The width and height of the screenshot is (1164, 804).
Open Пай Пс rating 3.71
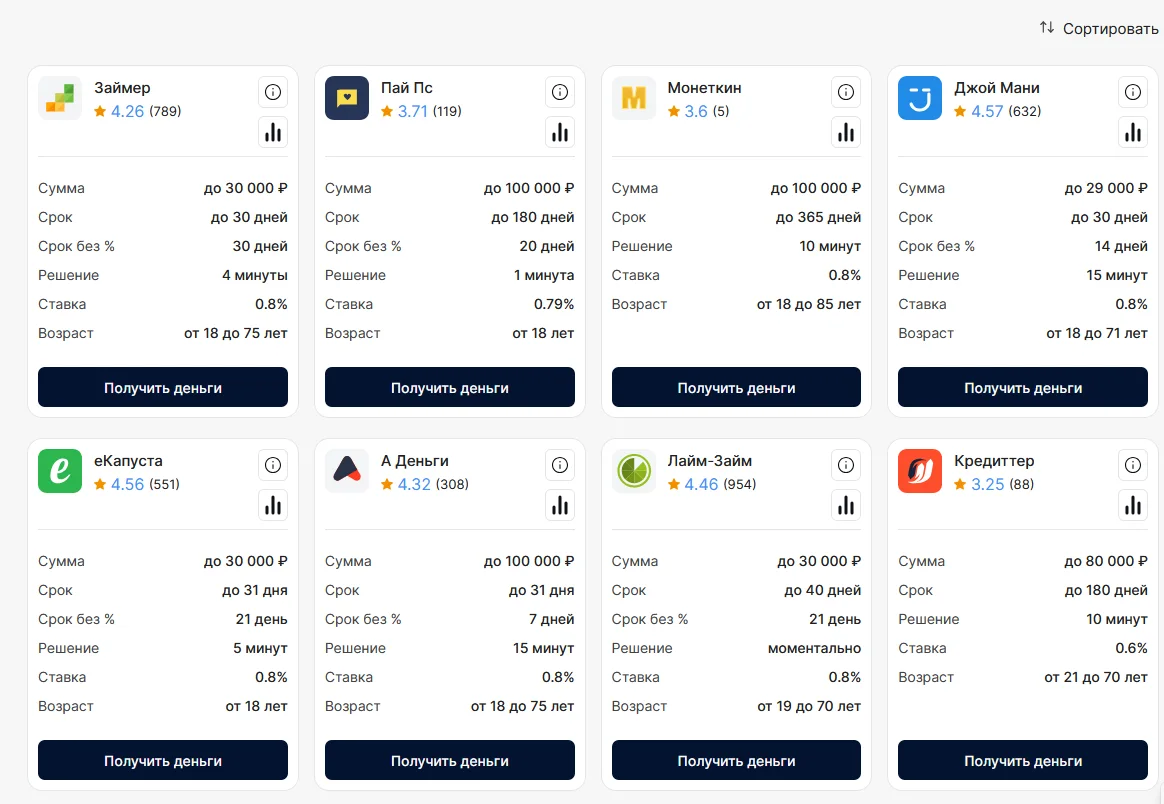tap(413, 111)
